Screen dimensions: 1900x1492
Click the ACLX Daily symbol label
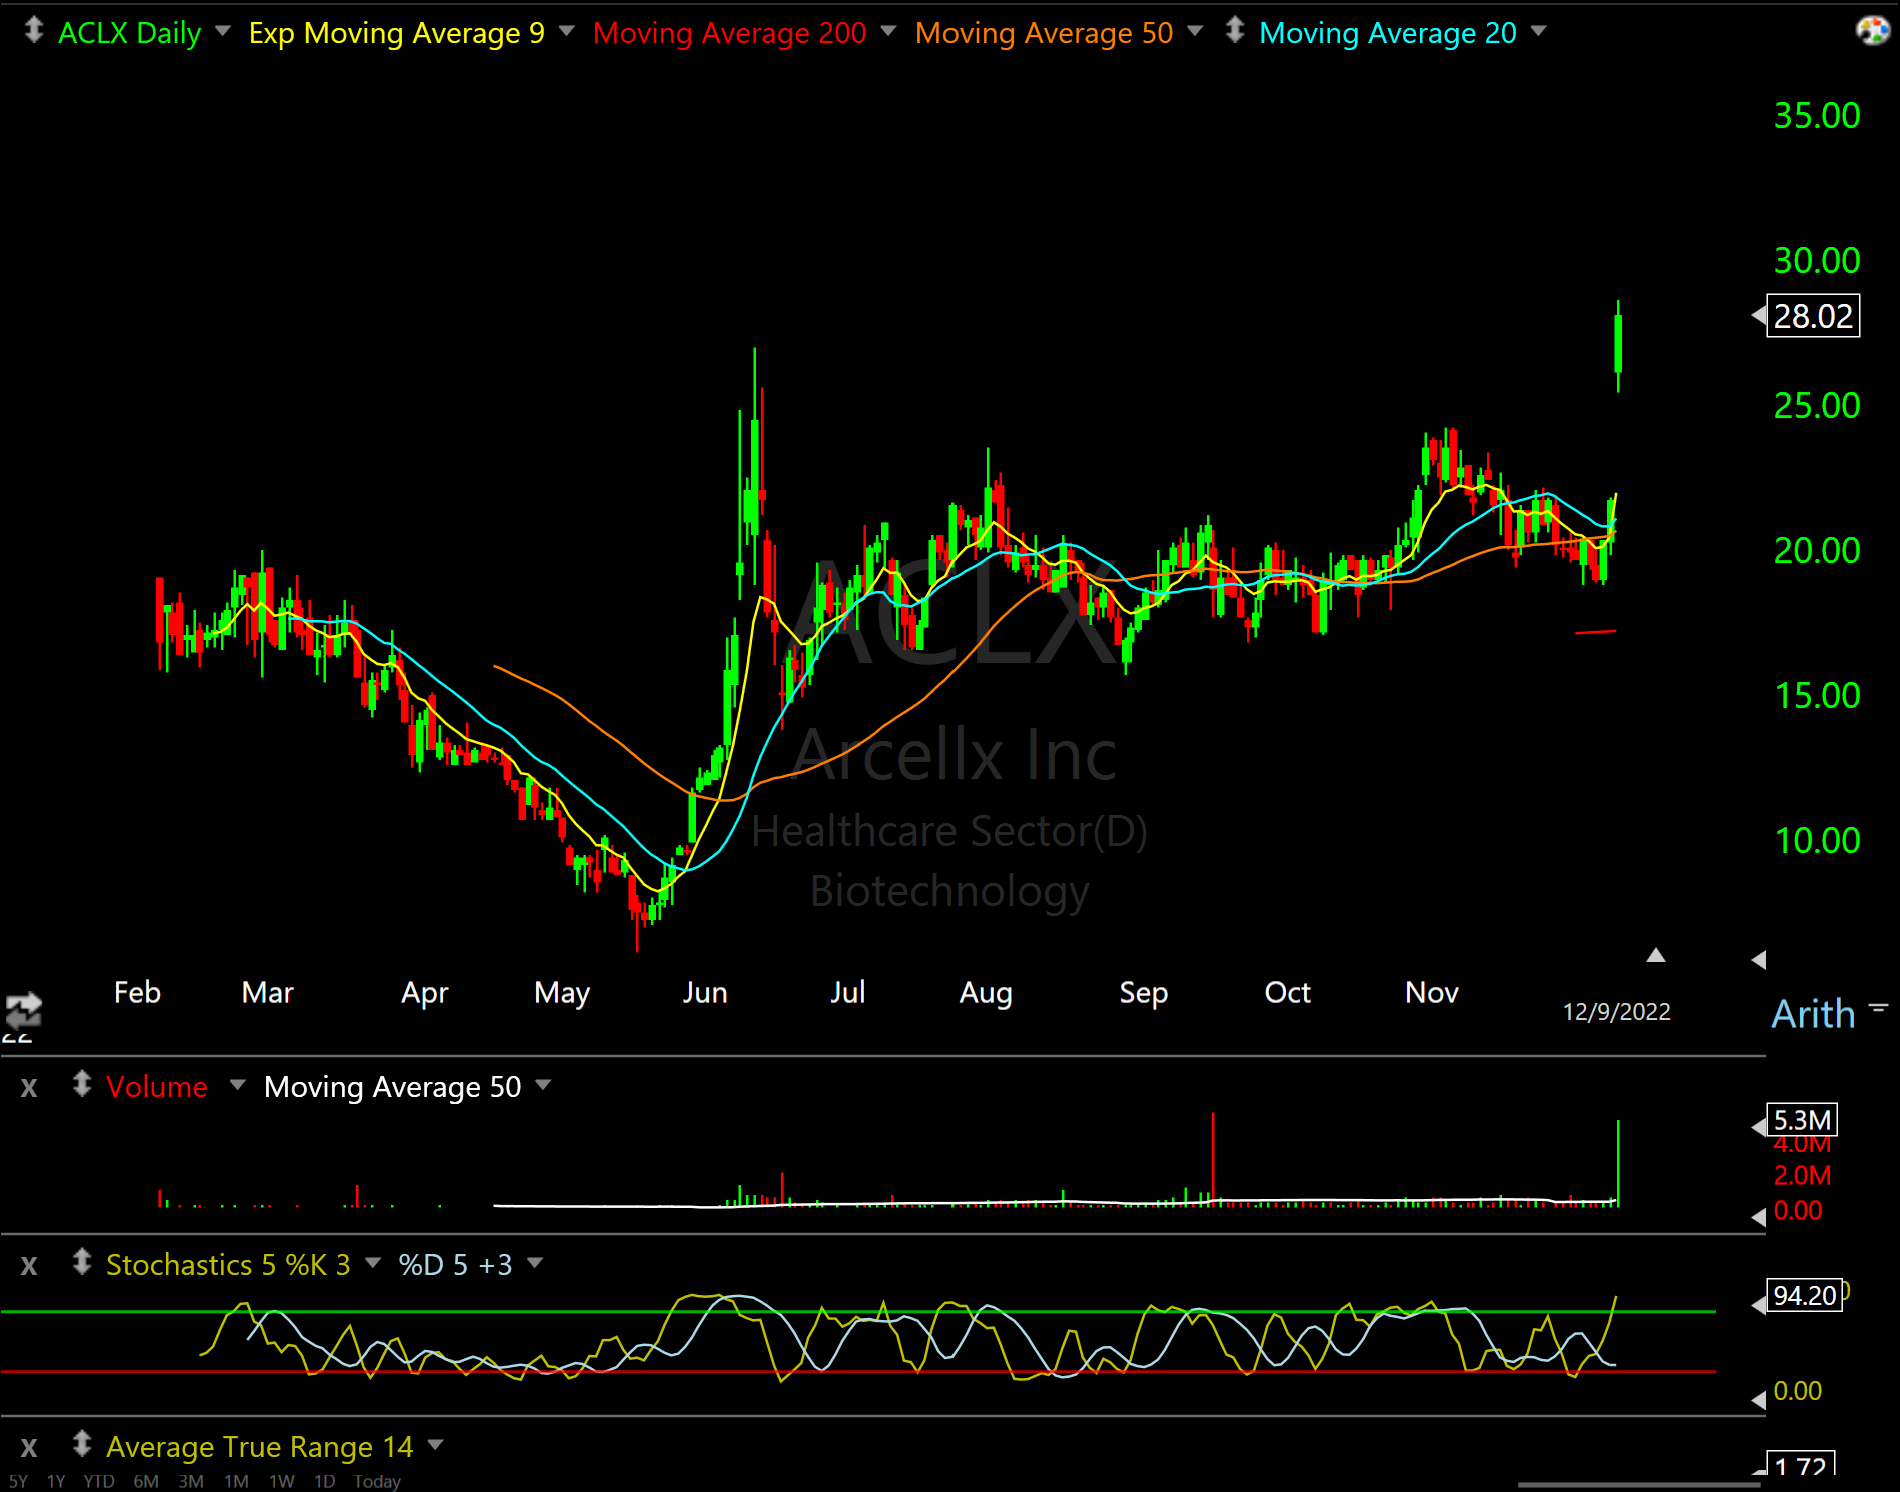129,32
